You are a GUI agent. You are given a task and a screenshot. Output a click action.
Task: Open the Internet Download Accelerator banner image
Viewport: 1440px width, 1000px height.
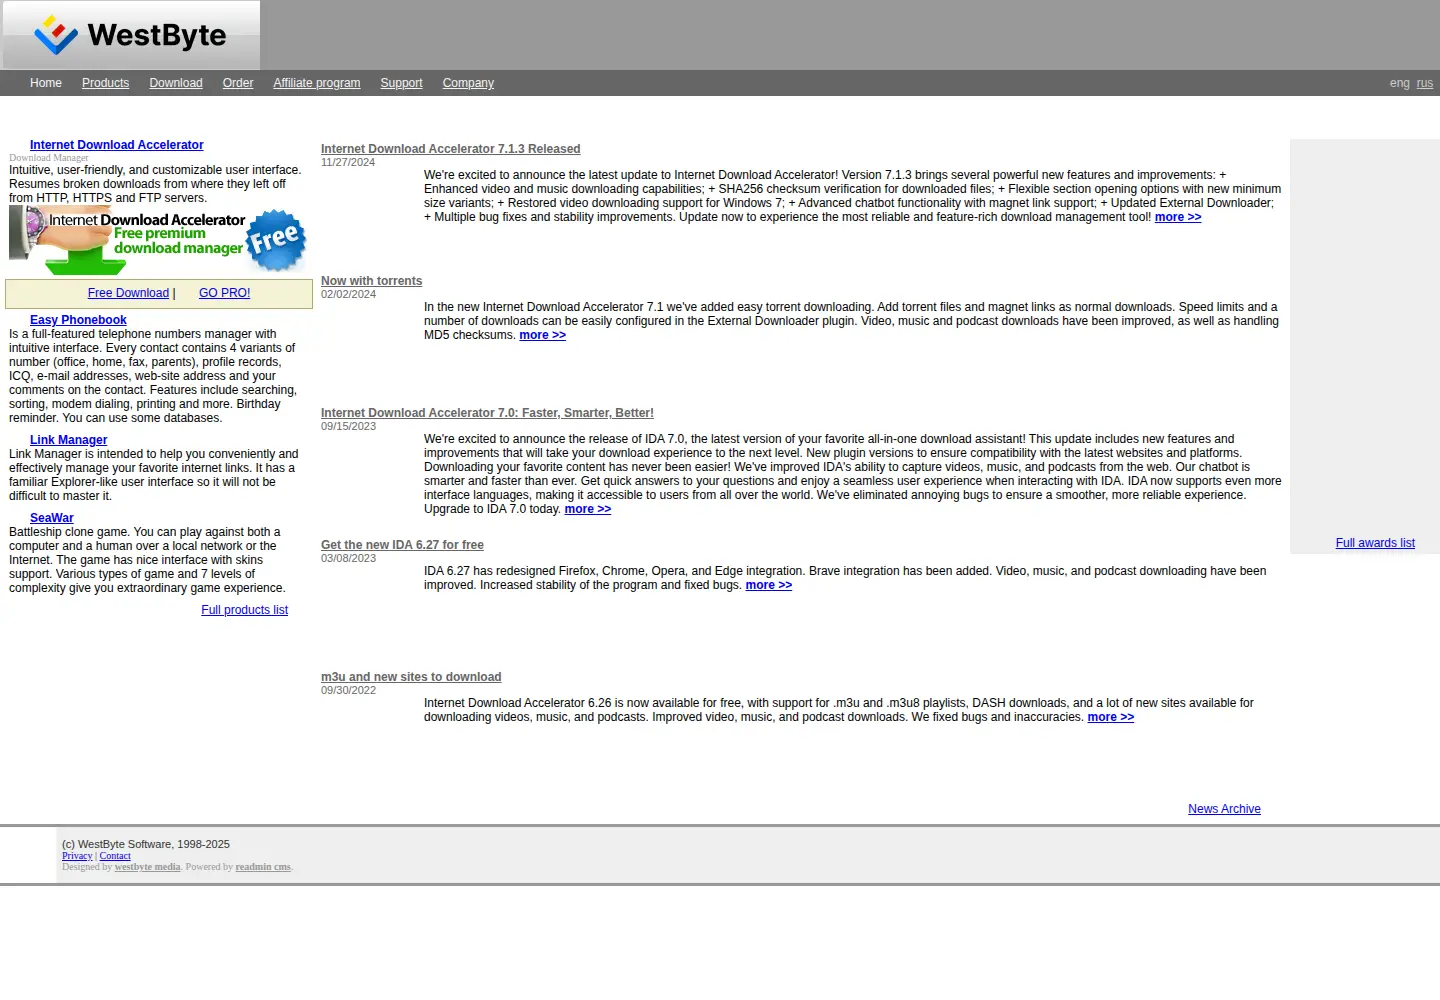coord(158,241)
